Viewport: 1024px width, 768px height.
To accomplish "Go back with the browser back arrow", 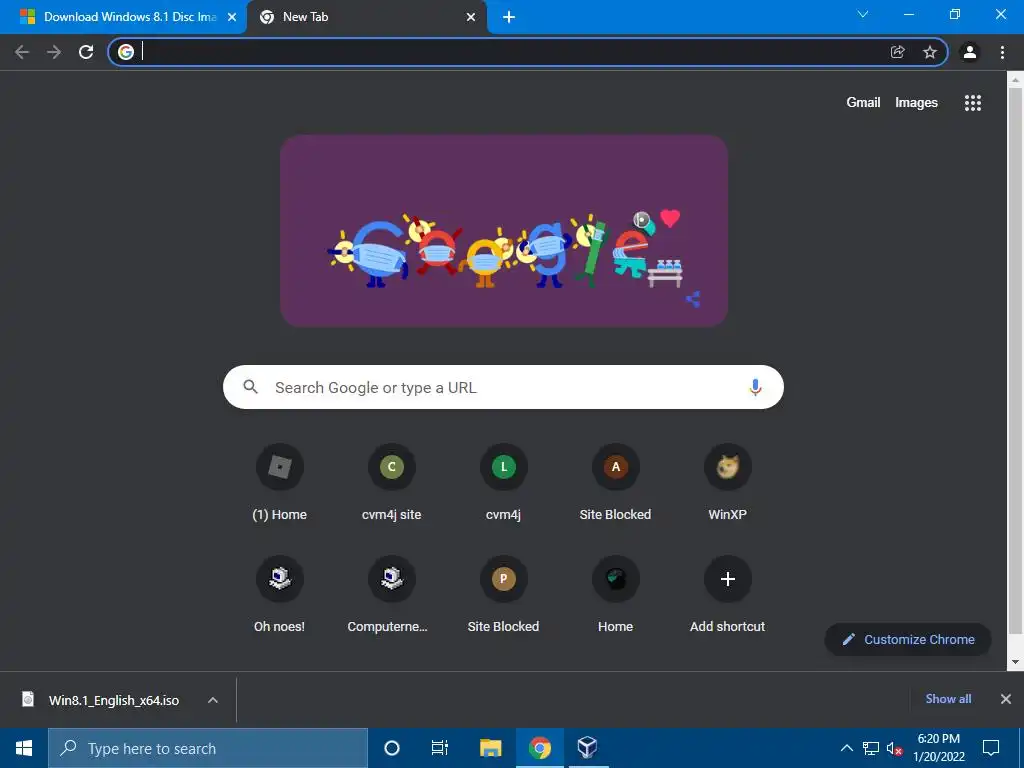I will coord(22,52).
